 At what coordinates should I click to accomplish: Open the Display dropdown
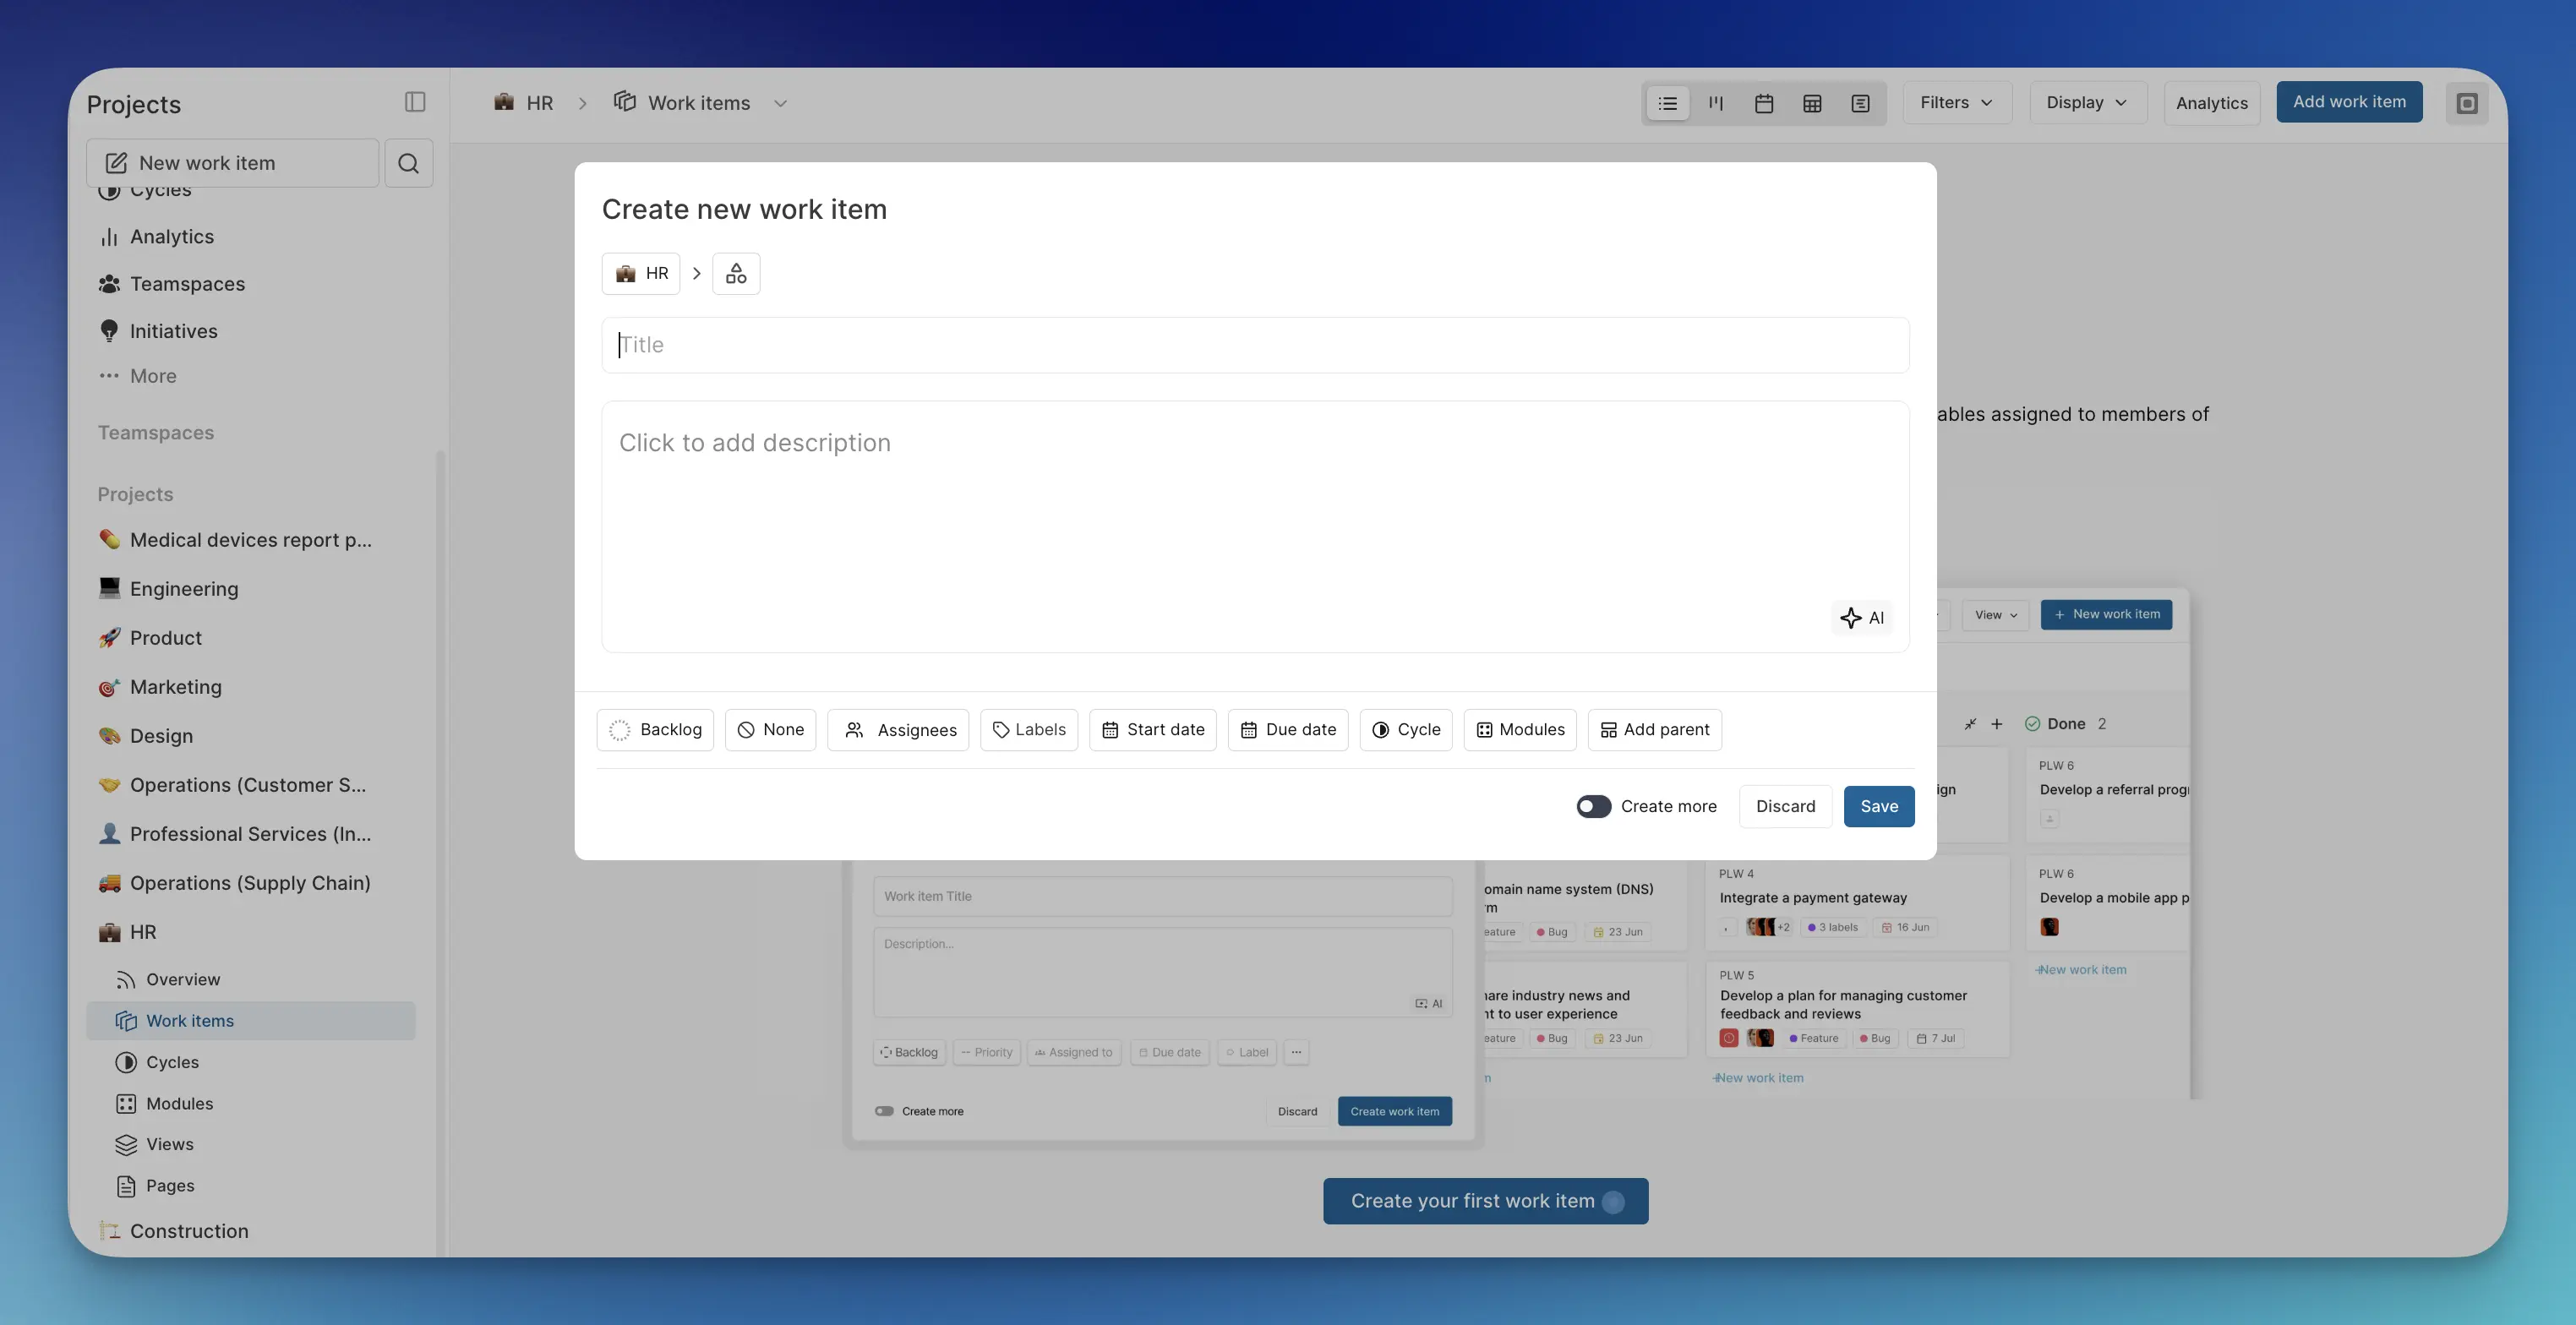[x=2088, y=103]
